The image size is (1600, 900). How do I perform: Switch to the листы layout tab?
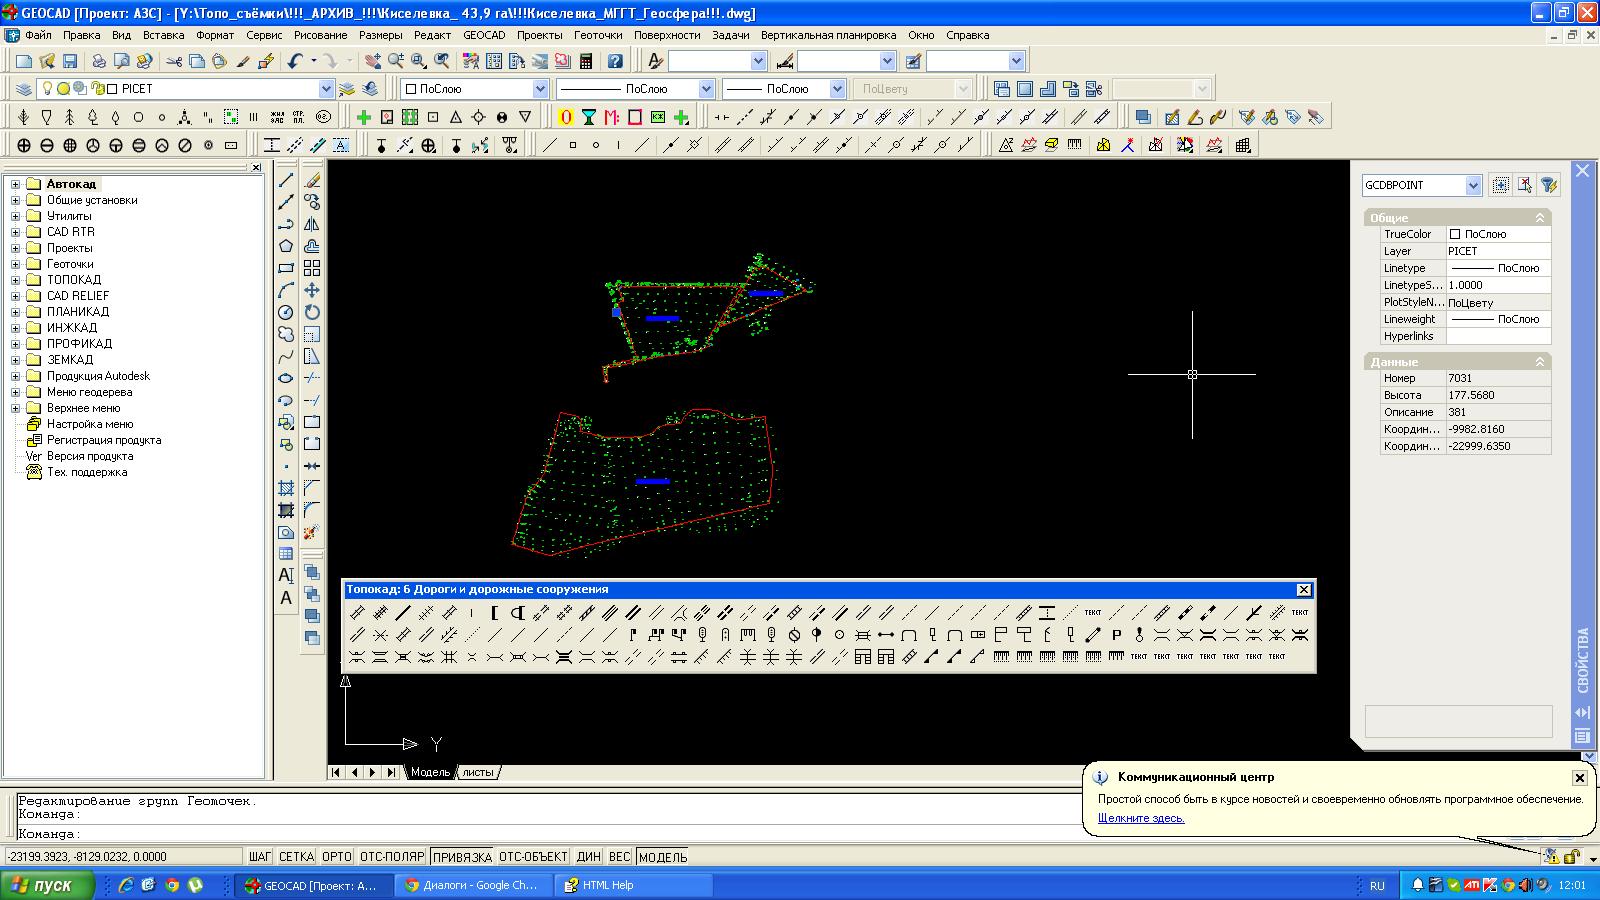478,772
